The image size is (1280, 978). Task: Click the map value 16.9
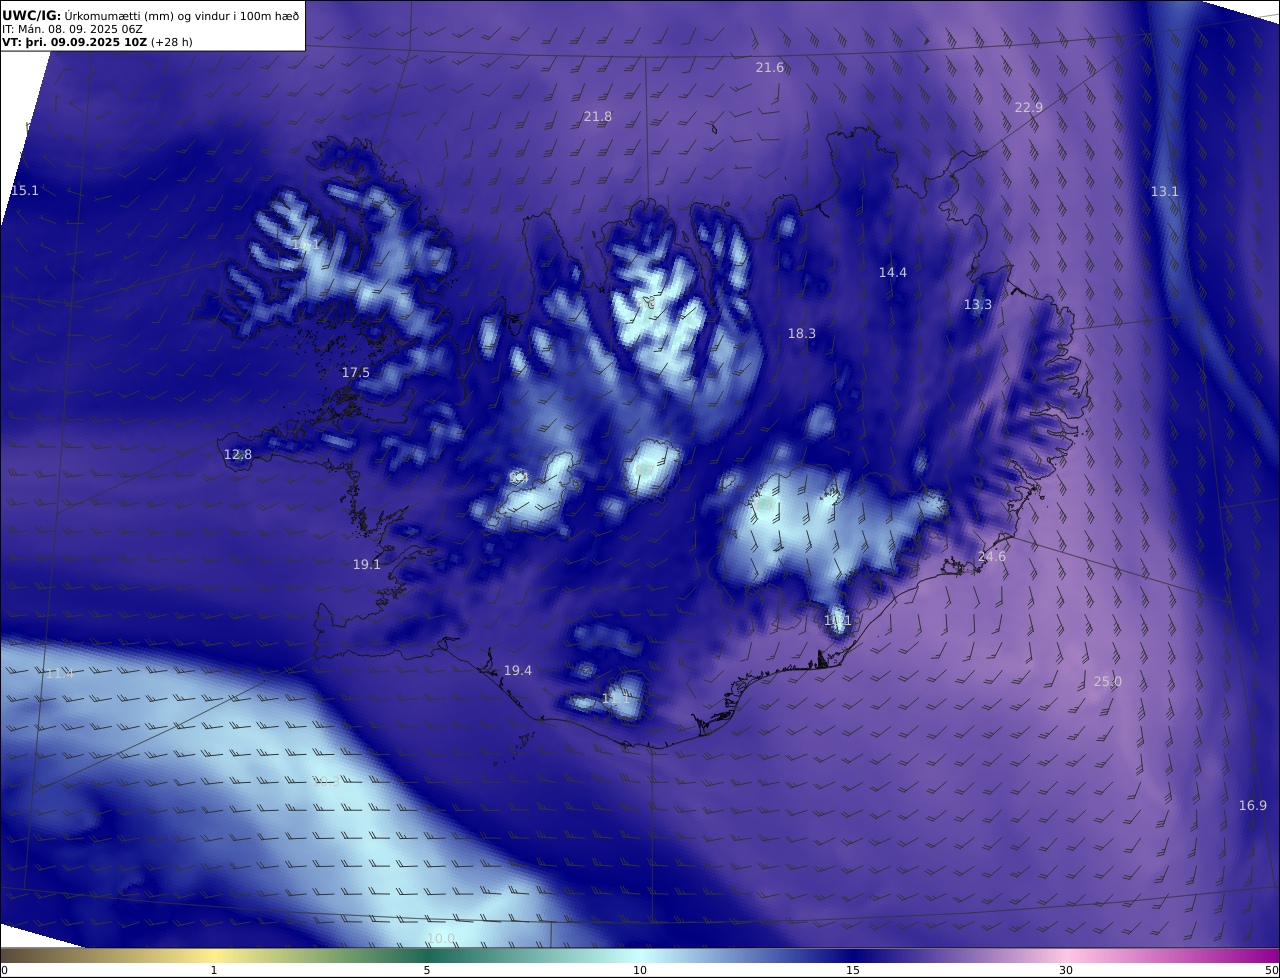pyautogui.click(x=1253, y=805)
